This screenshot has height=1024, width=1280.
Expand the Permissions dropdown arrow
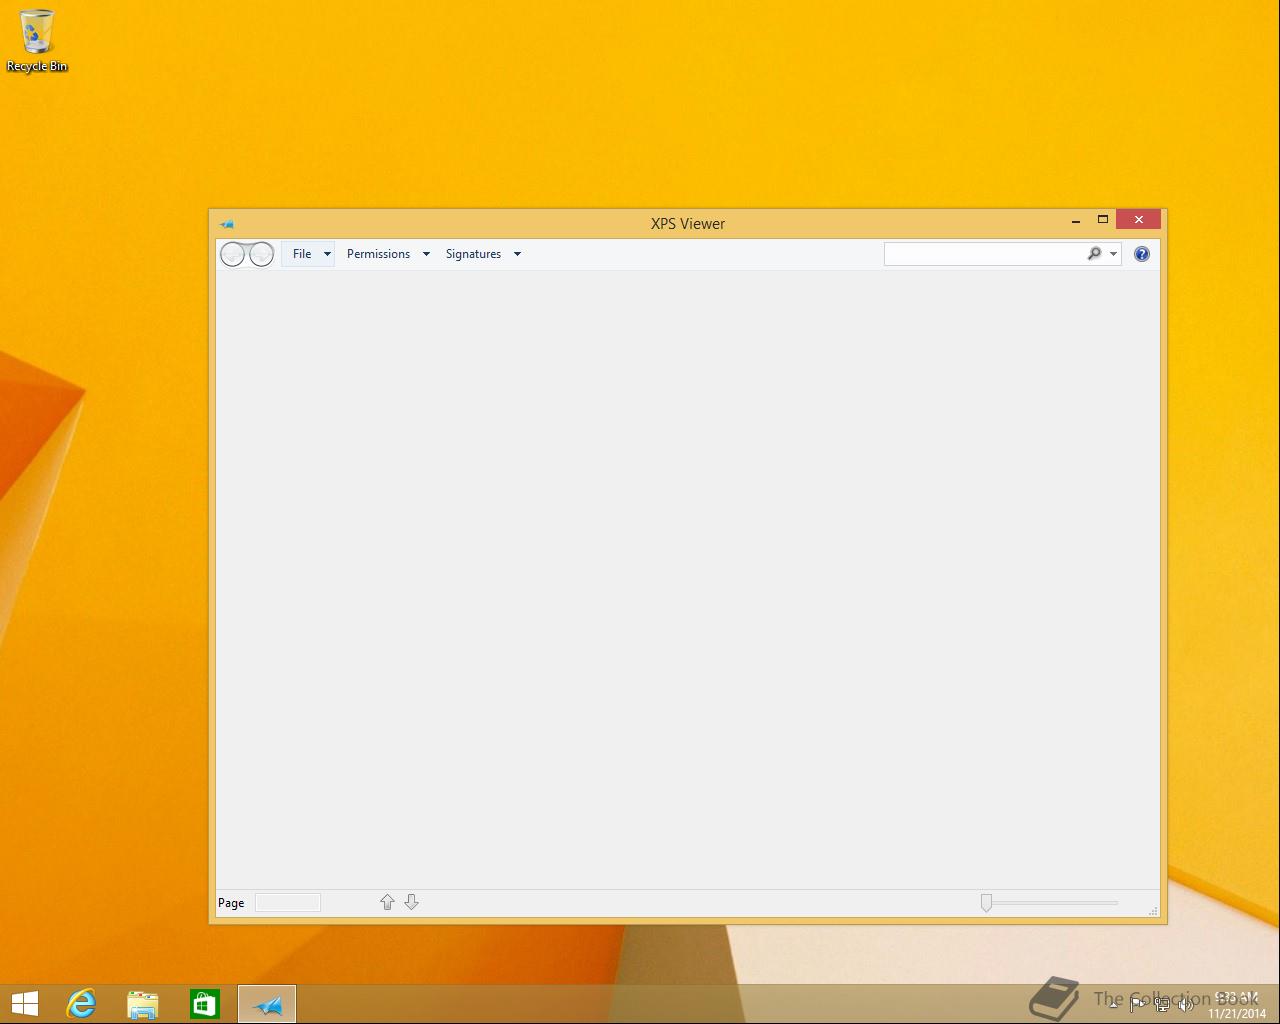426,254
